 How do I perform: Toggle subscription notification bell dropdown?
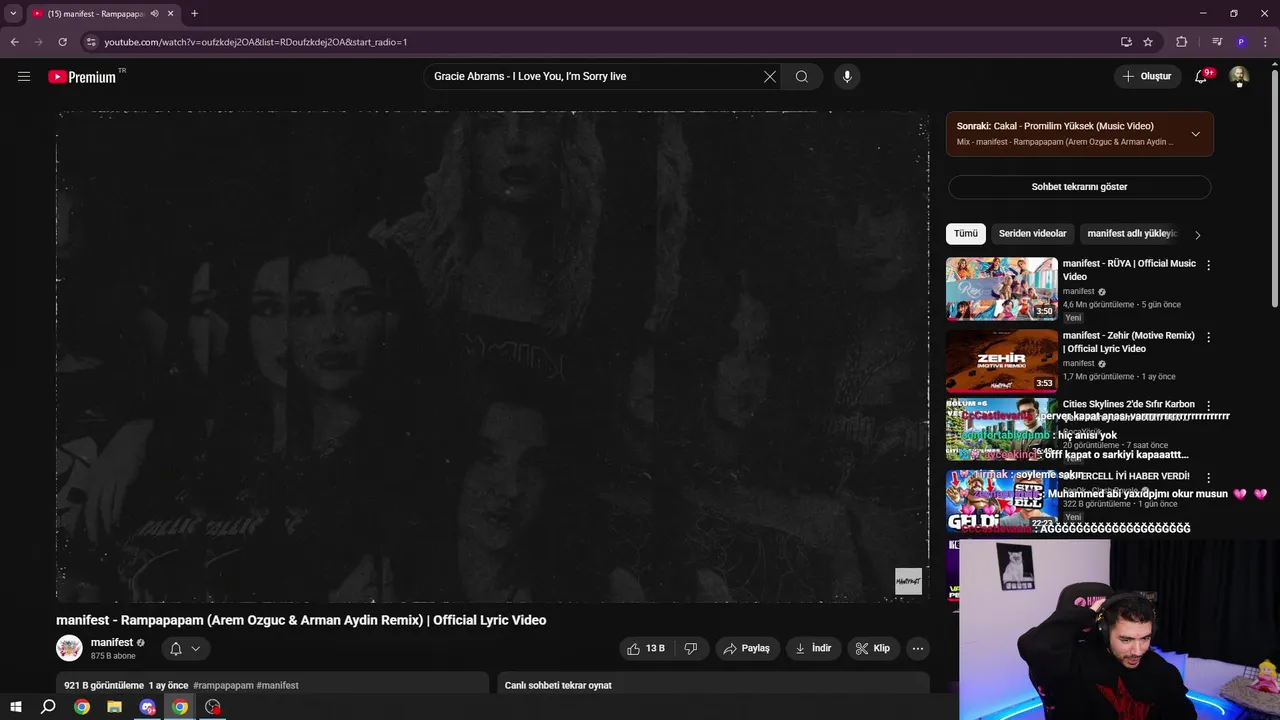coord(185,649)
